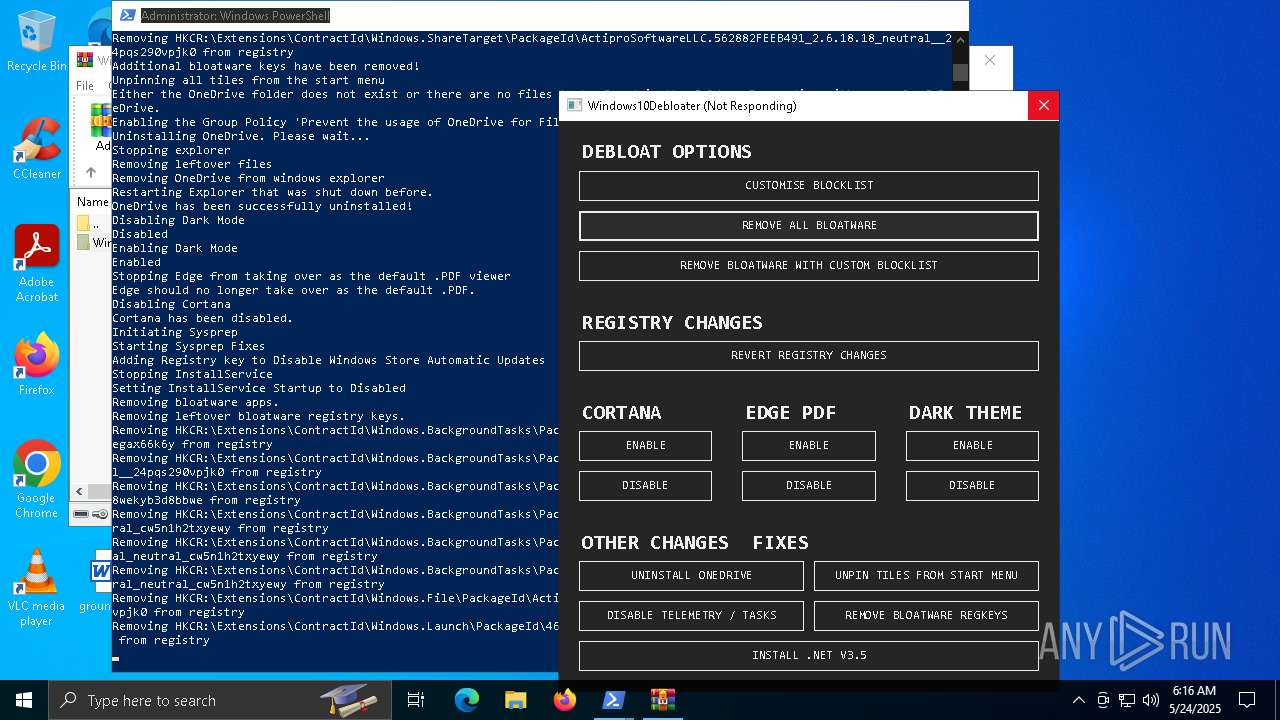
Task: Open Task View in the taskbar
Action: pos(416,700)
